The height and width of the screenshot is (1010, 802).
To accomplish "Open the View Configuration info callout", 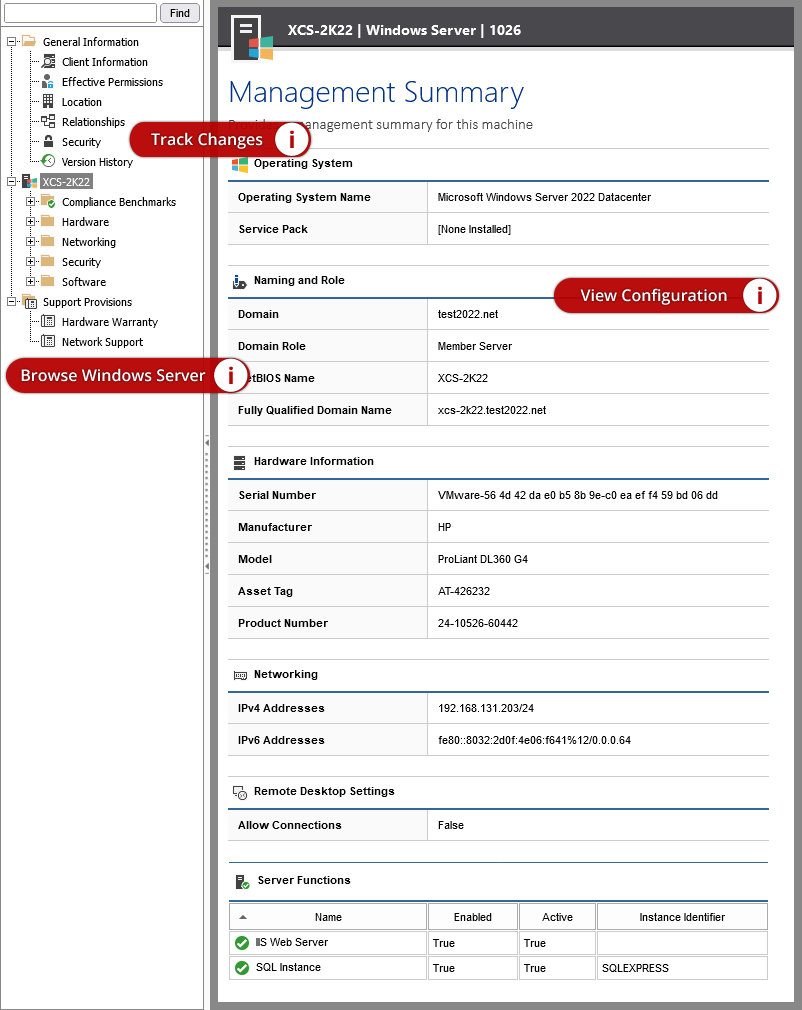I will [x=761, y=295].
